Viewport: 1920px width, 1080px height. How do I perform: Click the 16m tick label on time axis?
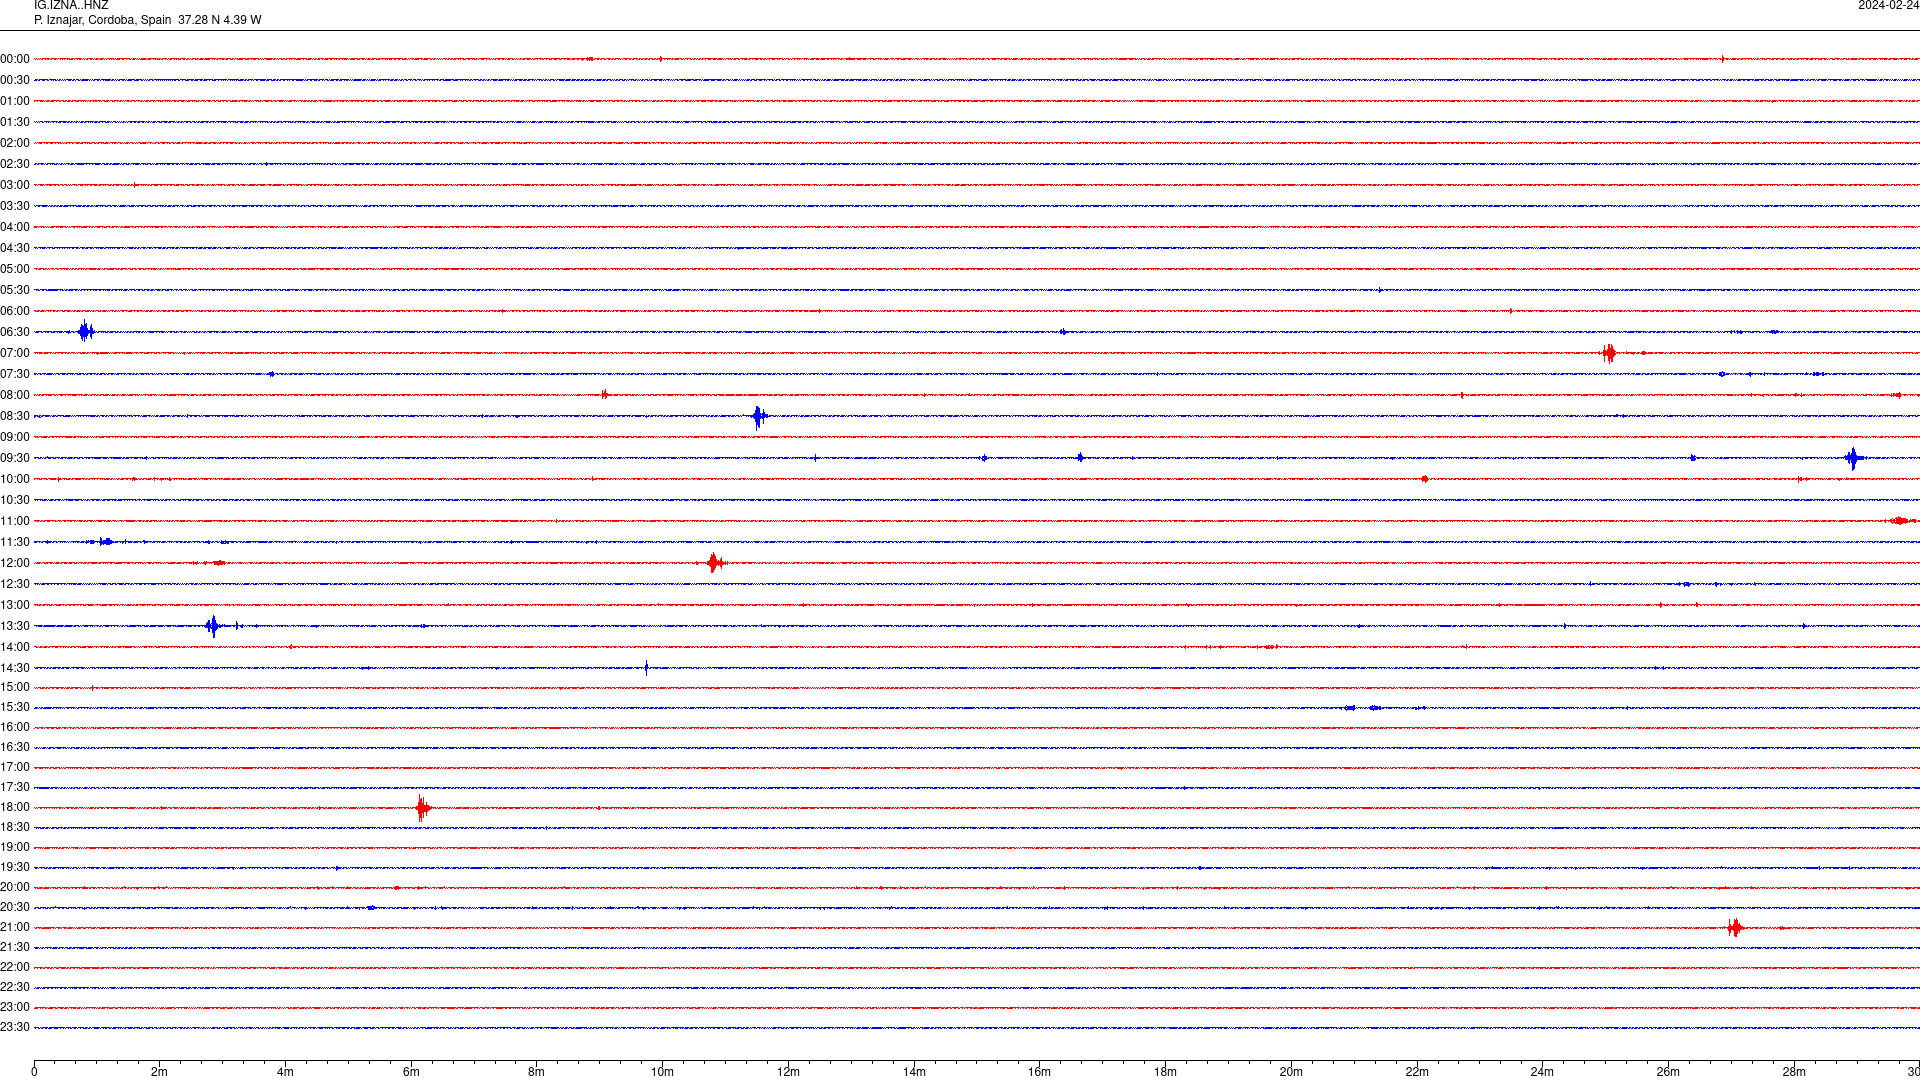1040,1072
